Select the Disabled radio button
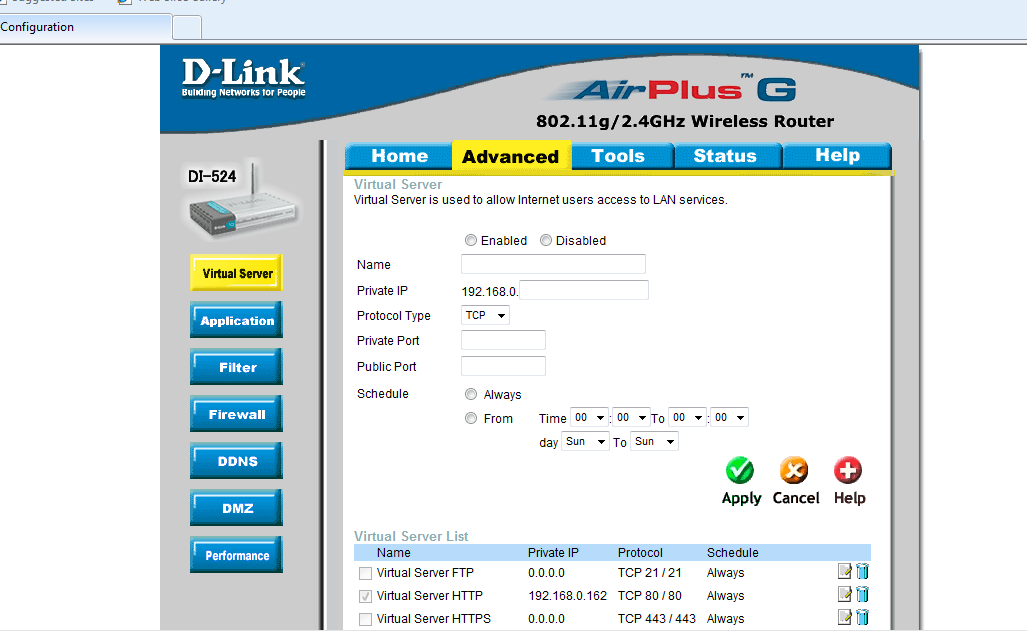 tap(546, 240)
